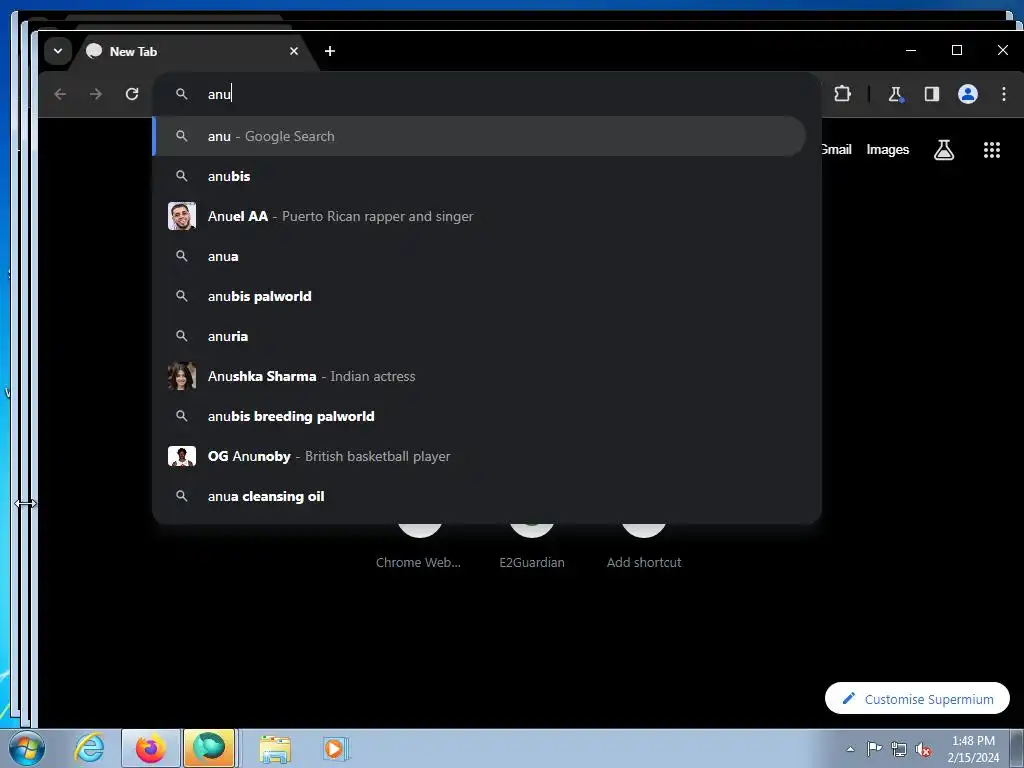The image size is (1024, 768).
Task: Open Windows Explorer folder icon
Action: click(x=275, y=749)
